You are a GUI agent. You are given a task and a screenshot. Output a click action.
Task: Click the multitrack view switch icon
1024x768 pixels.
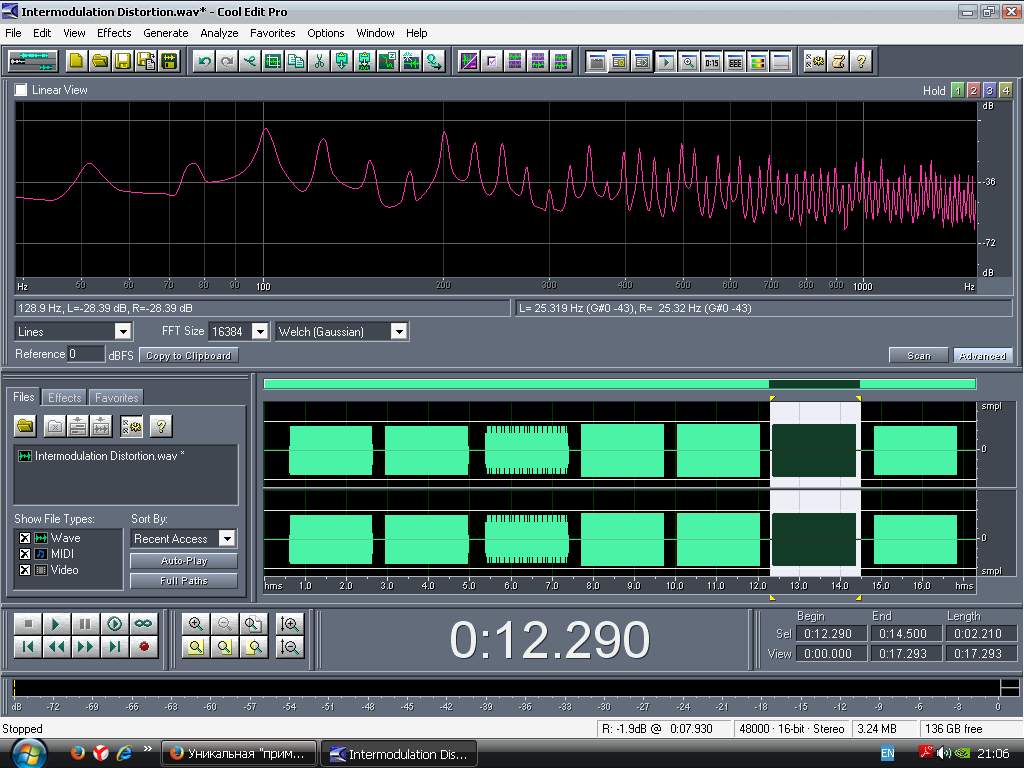[x=33, y=61]
